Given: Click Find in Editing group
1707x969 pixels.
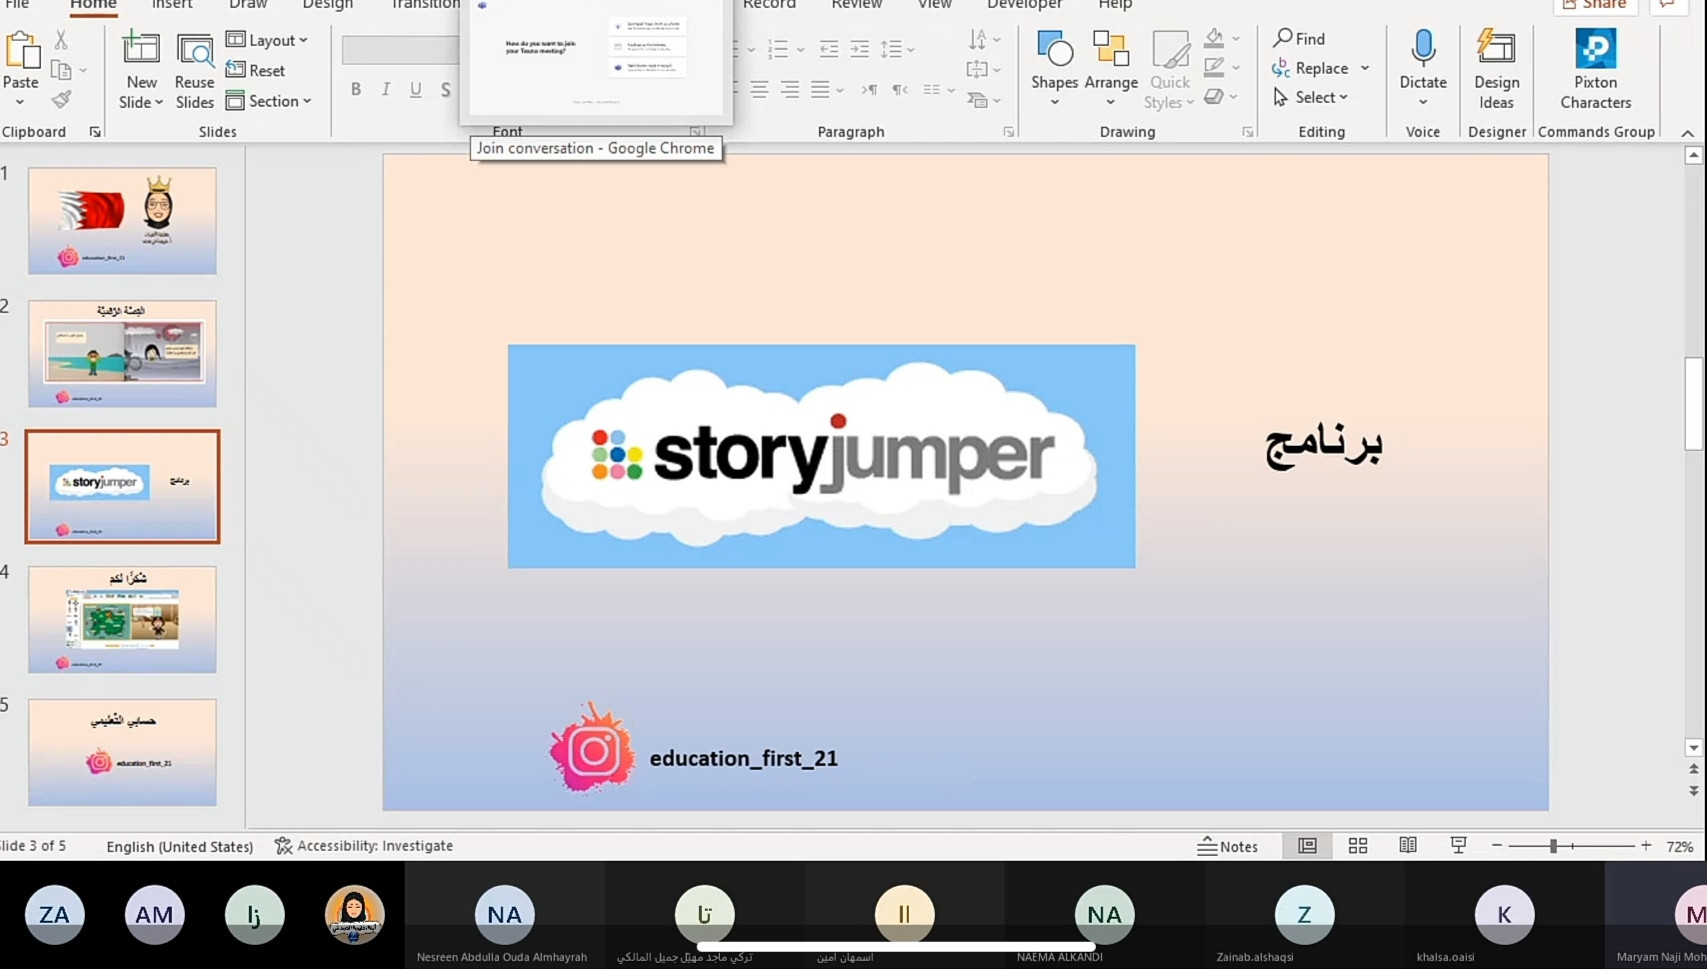Looking at the screenshot, I should [x=1299, y=38].
